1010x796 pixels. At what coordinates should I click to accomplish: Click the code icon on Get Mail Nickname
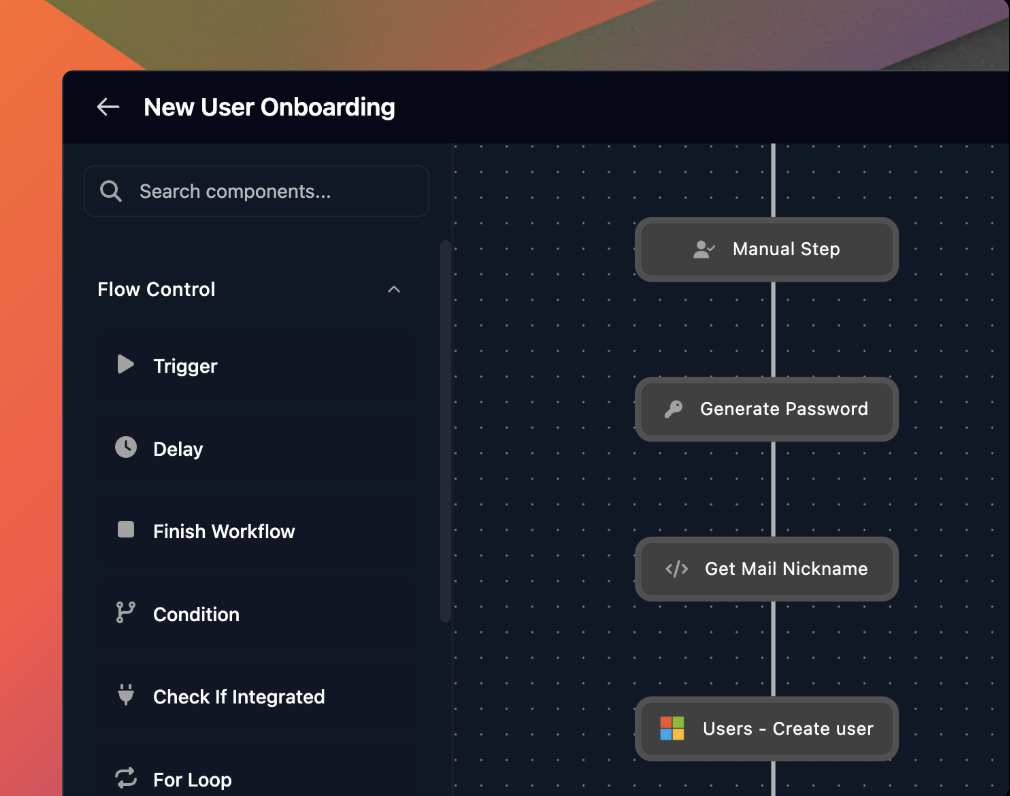point(677,569)
